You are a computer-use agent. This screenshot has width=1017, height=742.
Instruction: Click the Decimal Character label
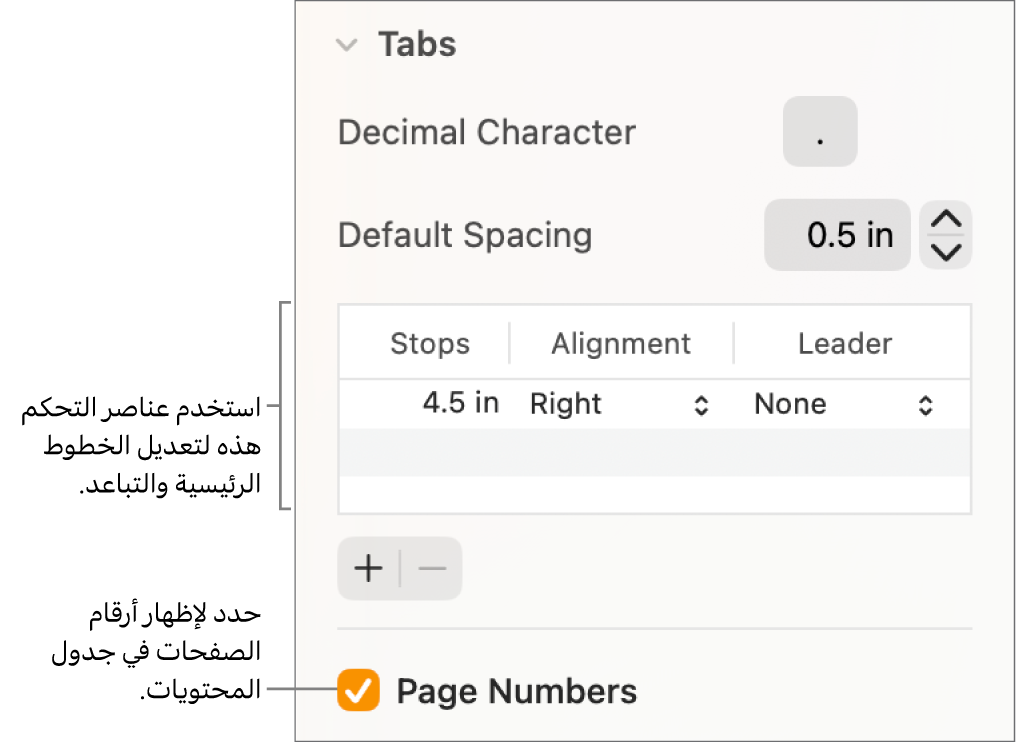click(x=487, y=133)
